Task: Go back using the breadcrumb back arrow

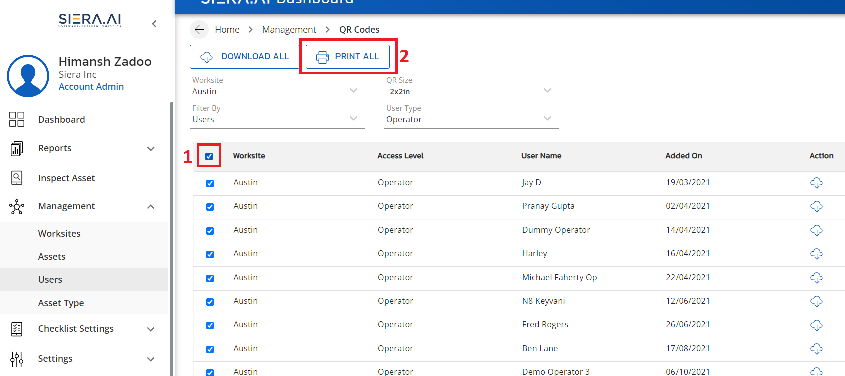Action: (x=199, y=30)
